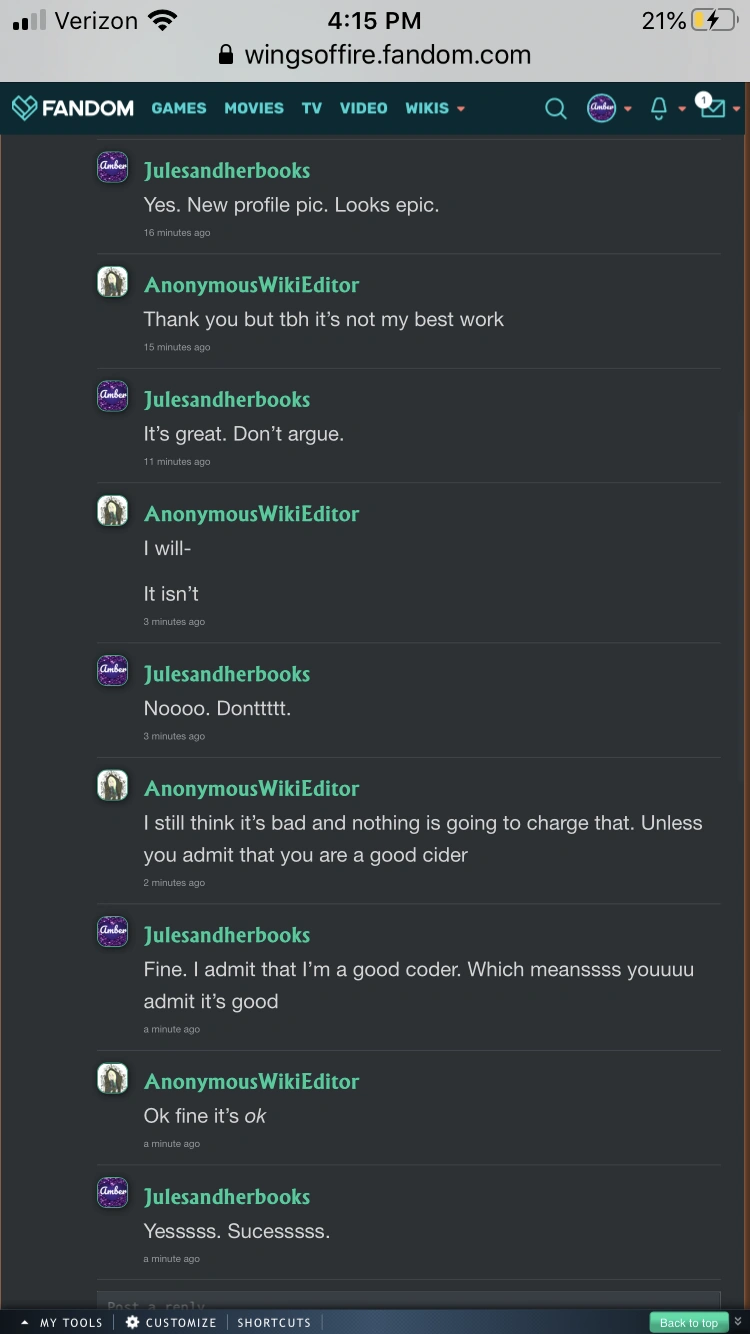Open the messages envelope icon

point(712,108)
